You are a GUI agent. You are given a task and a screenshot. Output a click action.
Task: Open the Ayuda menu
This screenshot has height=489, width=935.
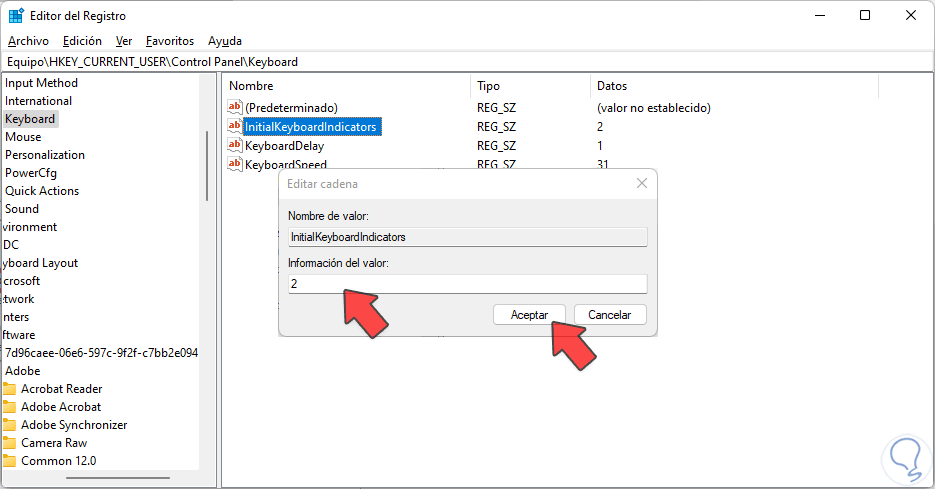(225, 41)
